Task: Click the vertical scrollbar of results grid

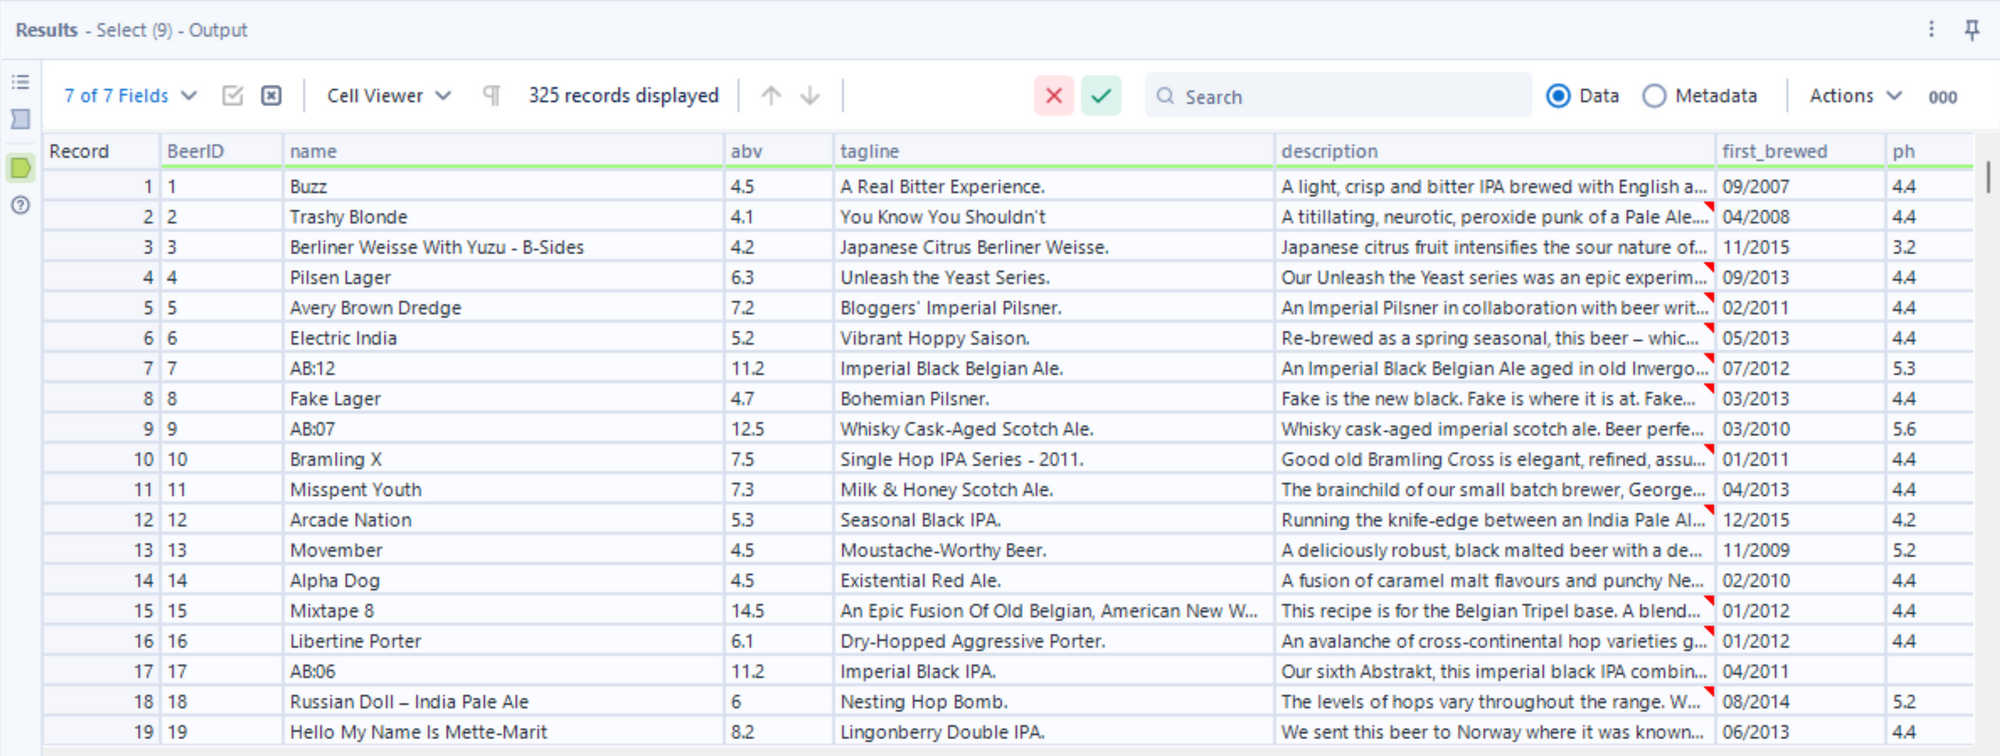Action: [x=1988, y=177]
